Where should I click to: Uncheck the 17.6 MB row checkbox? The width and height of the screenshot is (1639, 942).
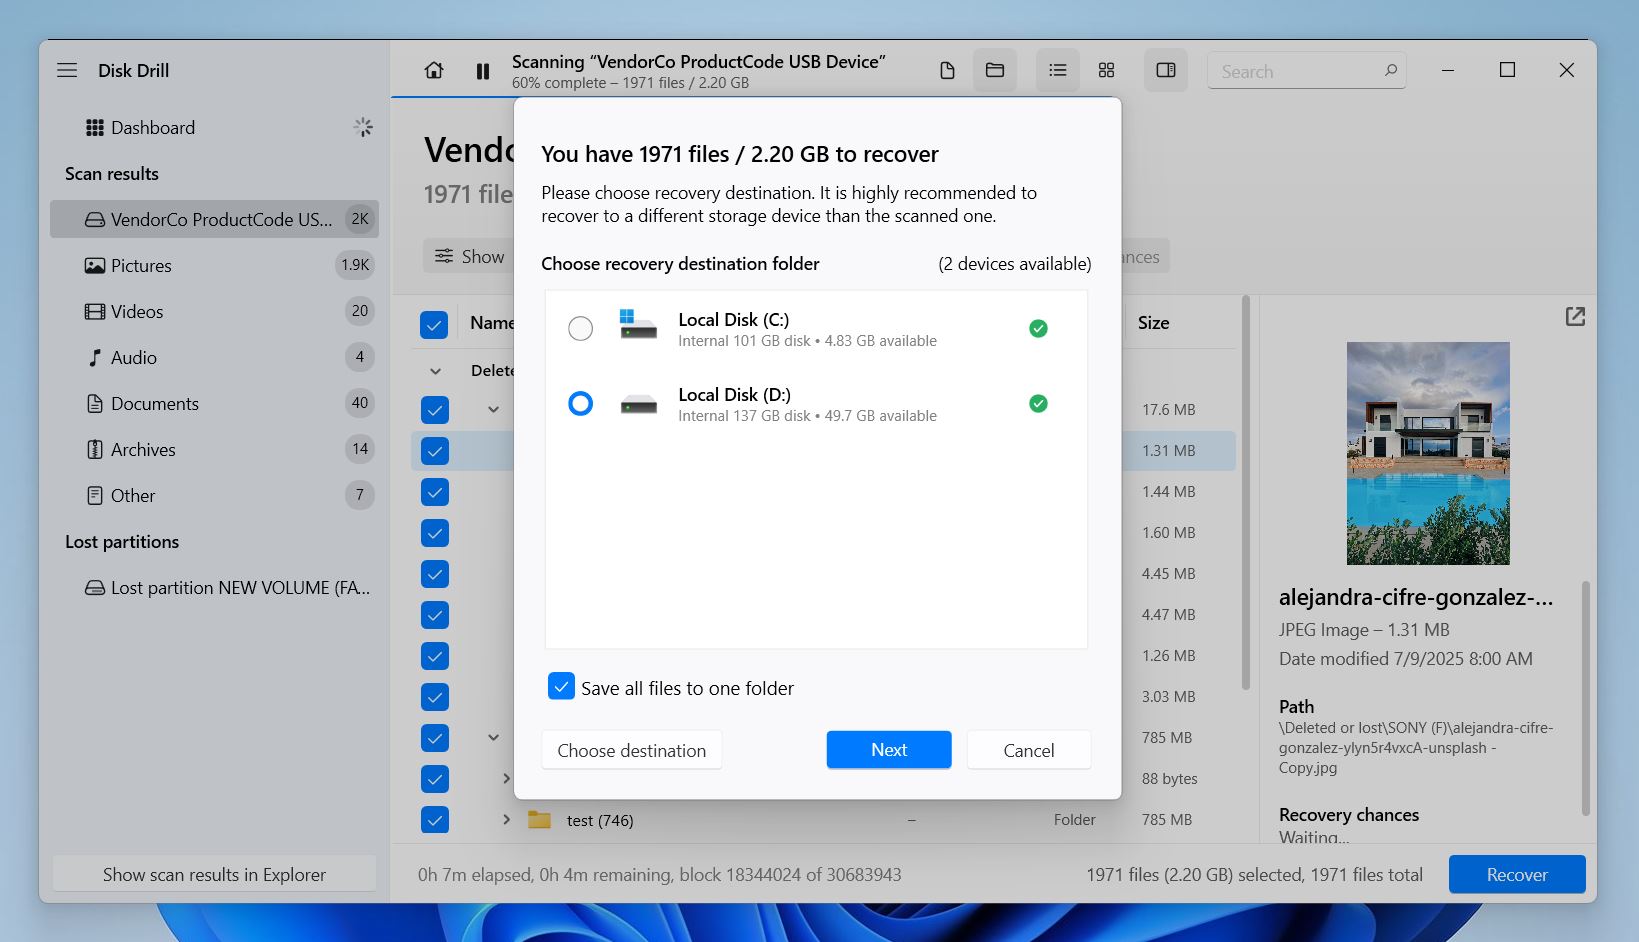coord(434,409)
